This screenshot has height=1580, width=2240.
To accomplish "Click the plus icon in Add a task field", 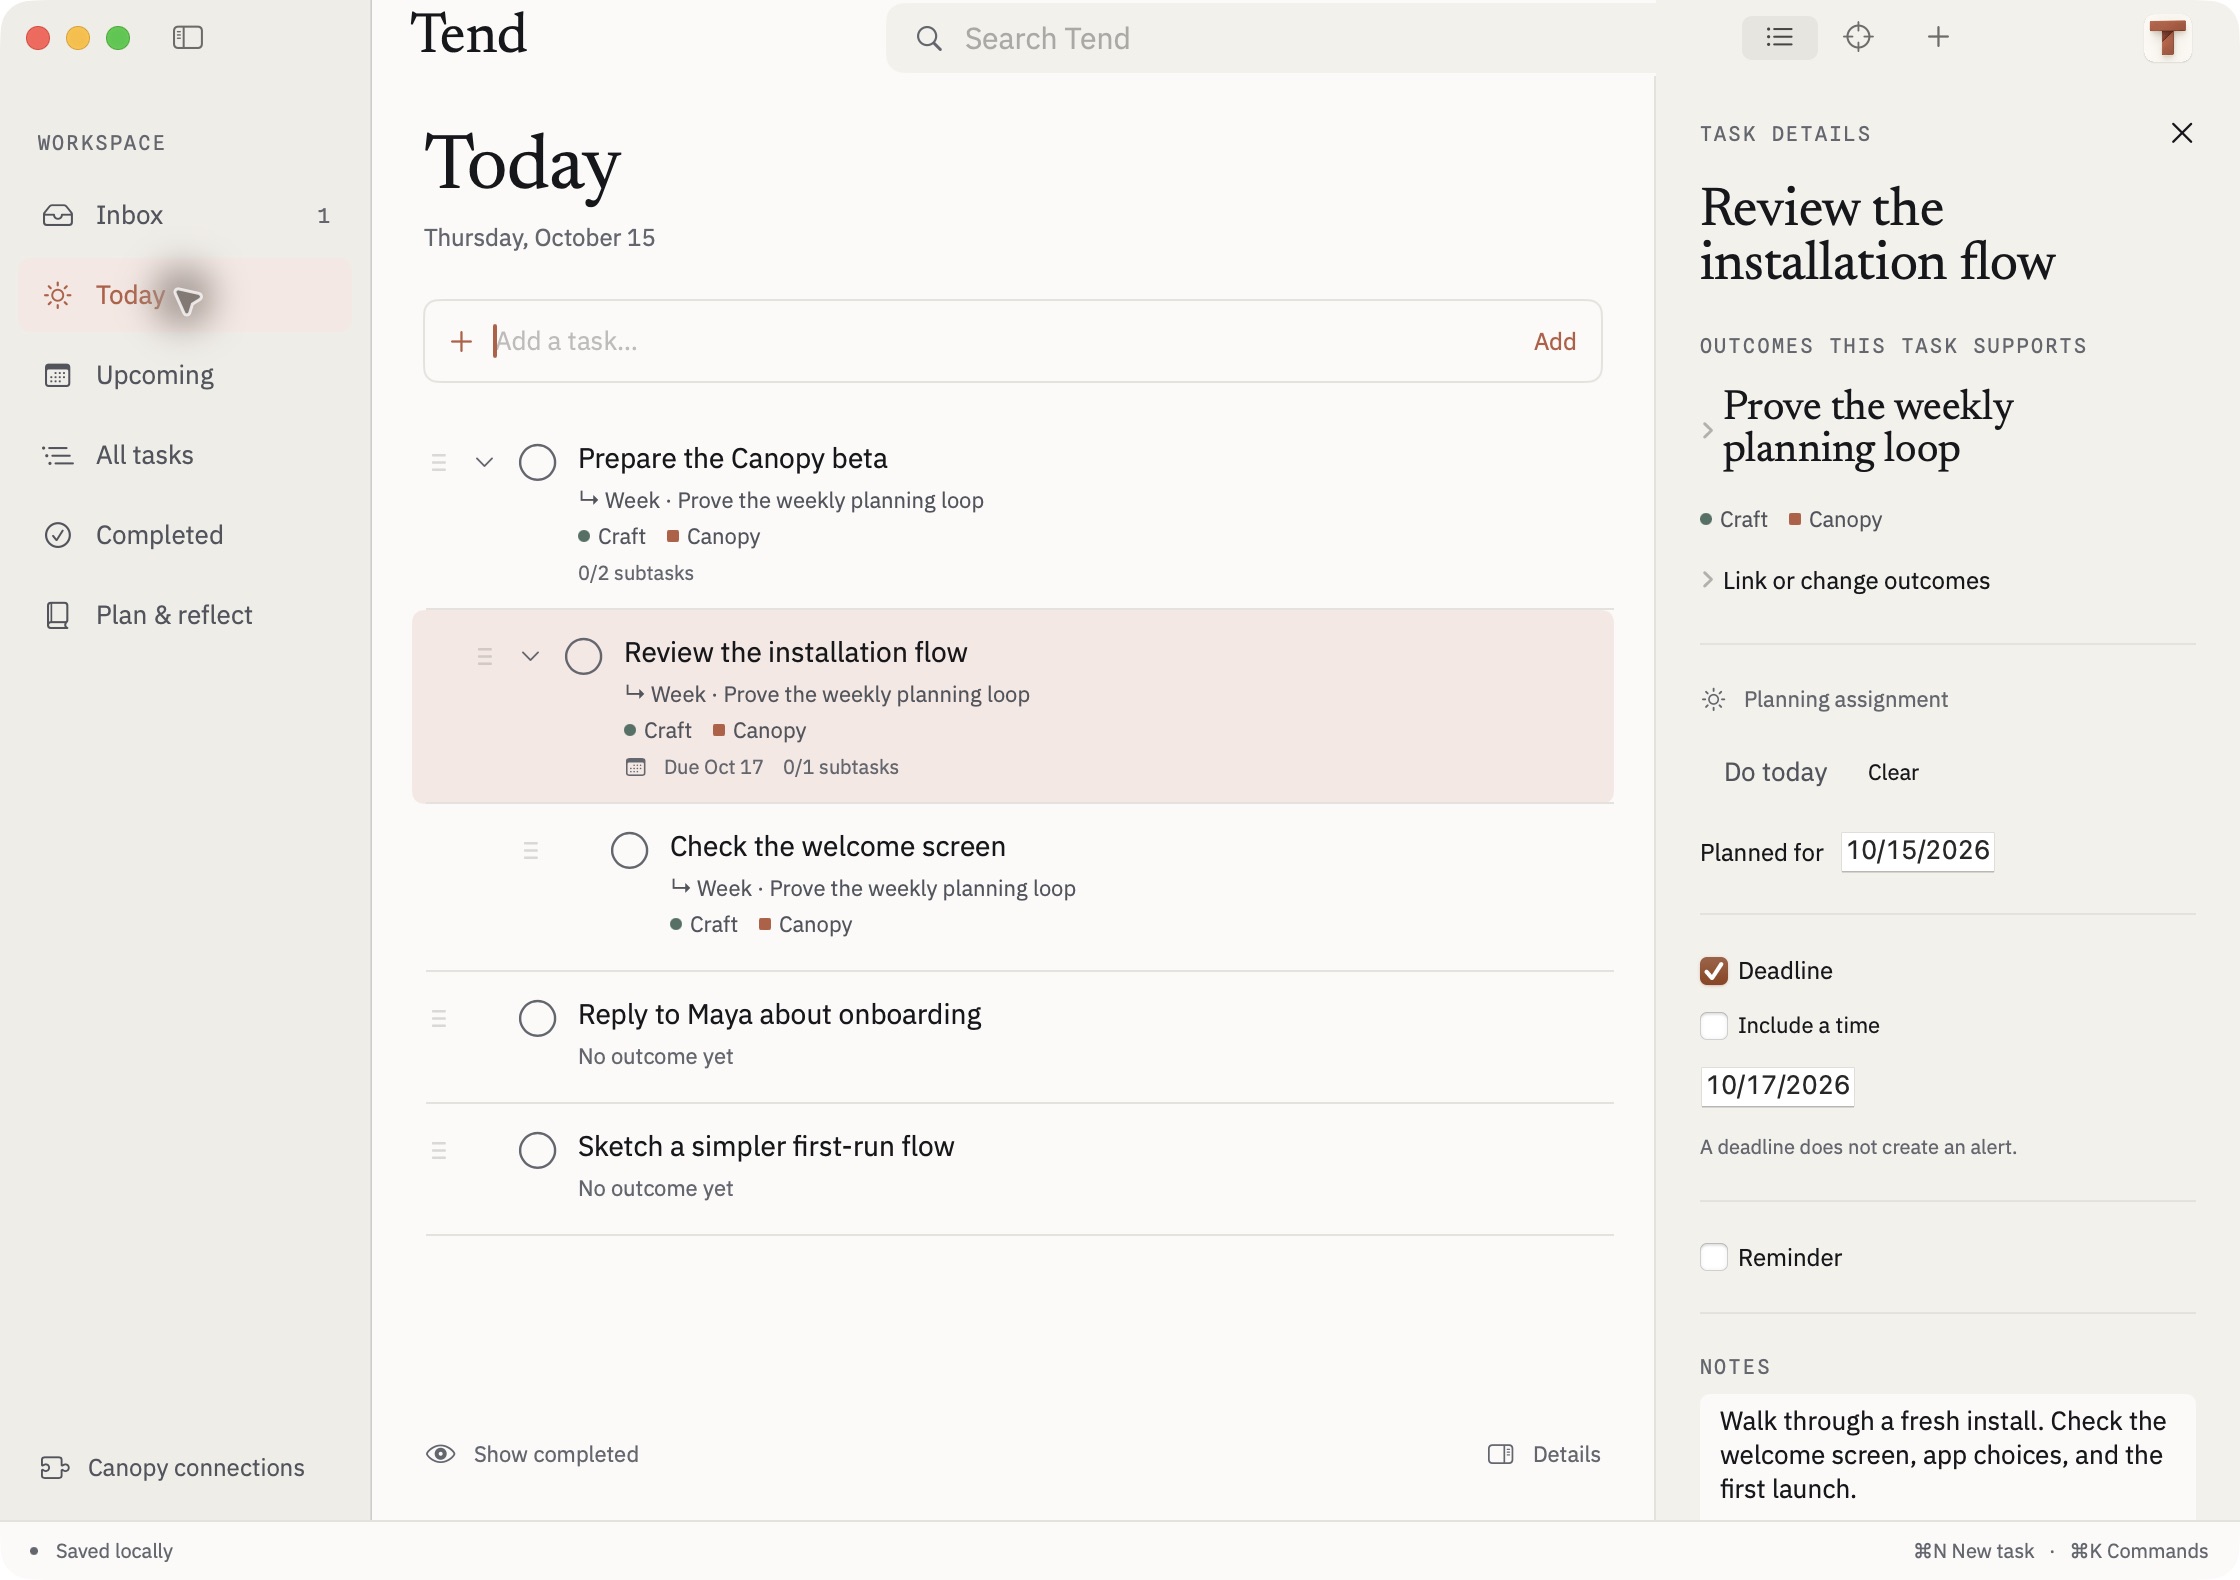I will [461, 341].
